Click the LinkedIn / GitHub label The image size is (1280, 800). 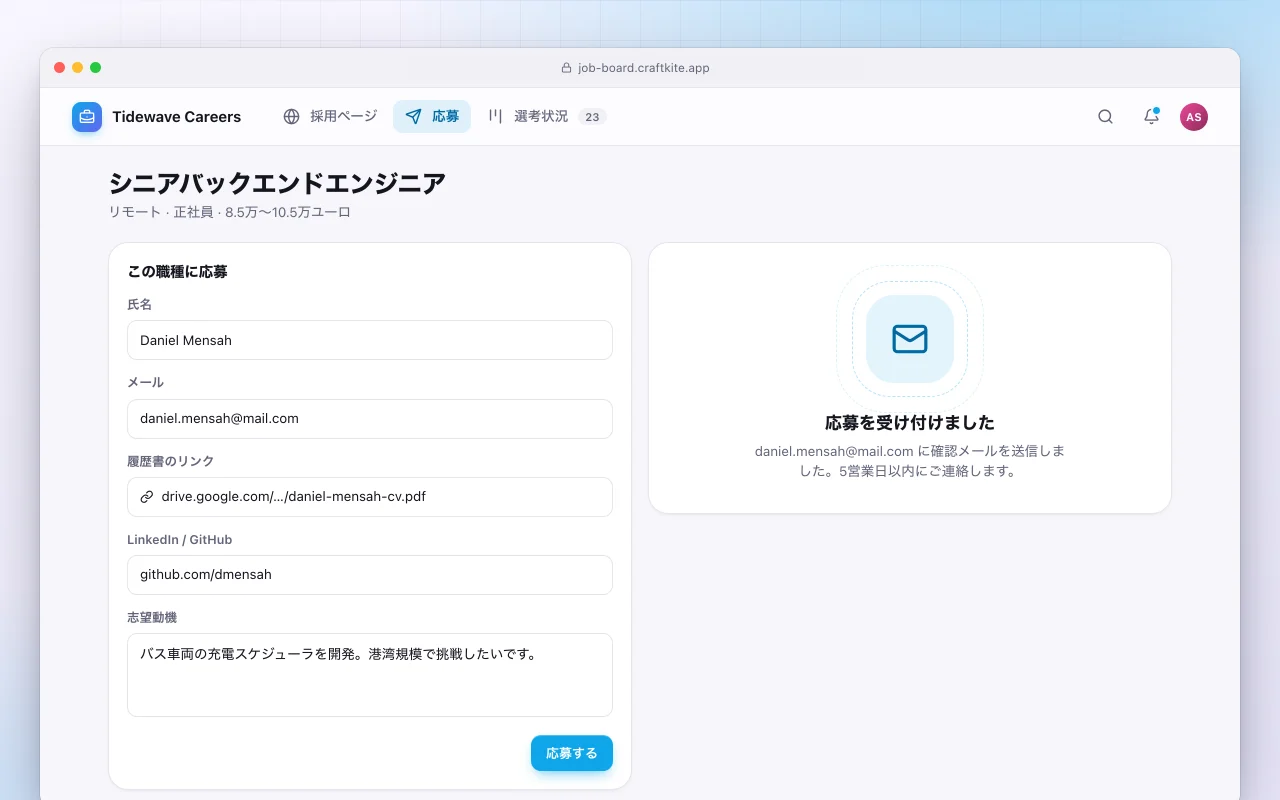click(180, 540)
